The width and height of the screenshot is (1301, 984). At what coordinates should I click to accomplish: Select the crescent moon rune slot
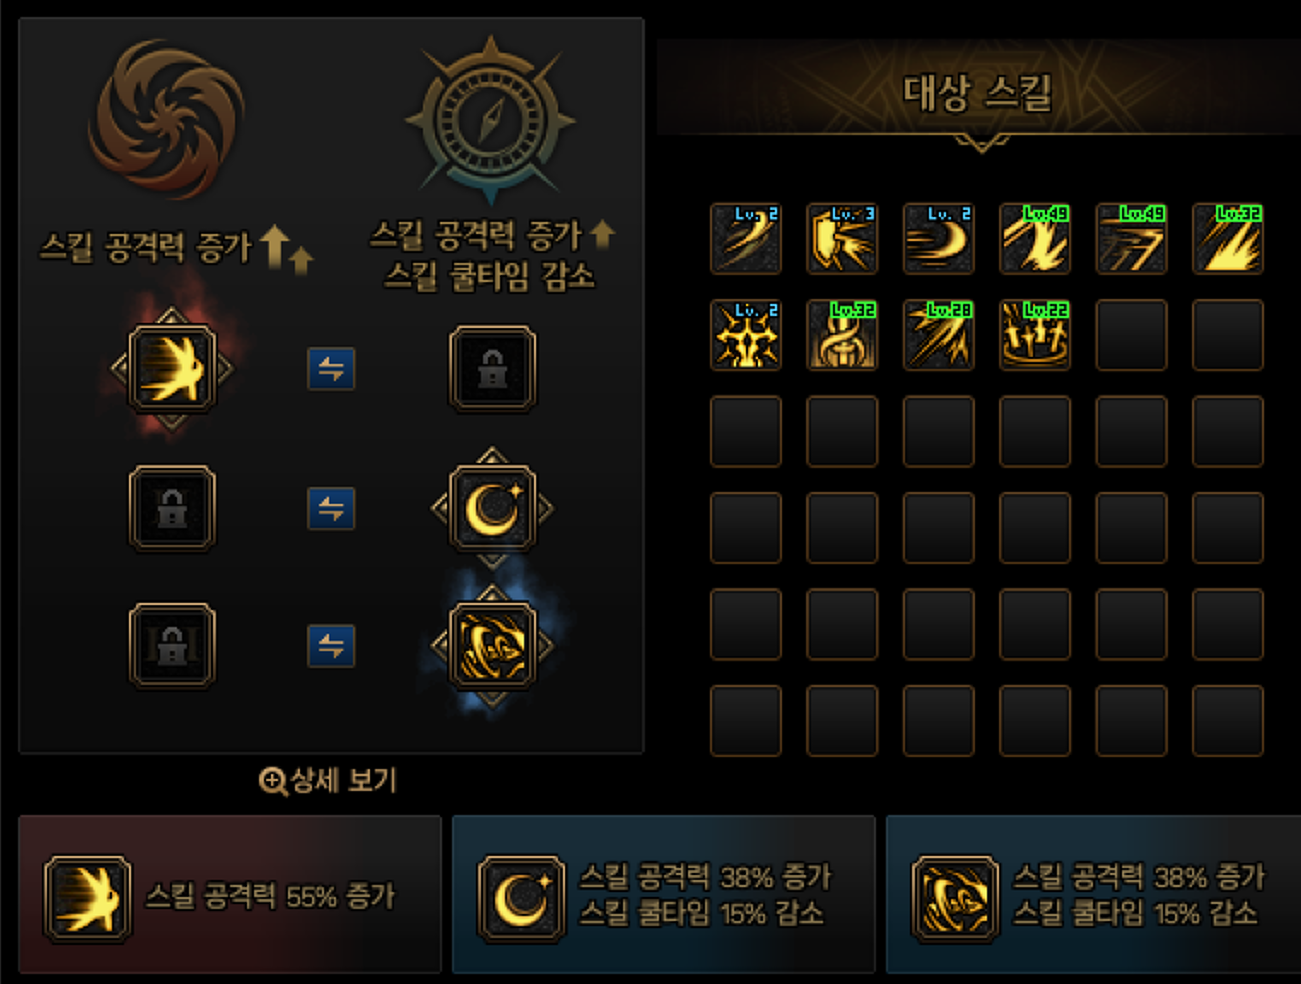[492, 508]
